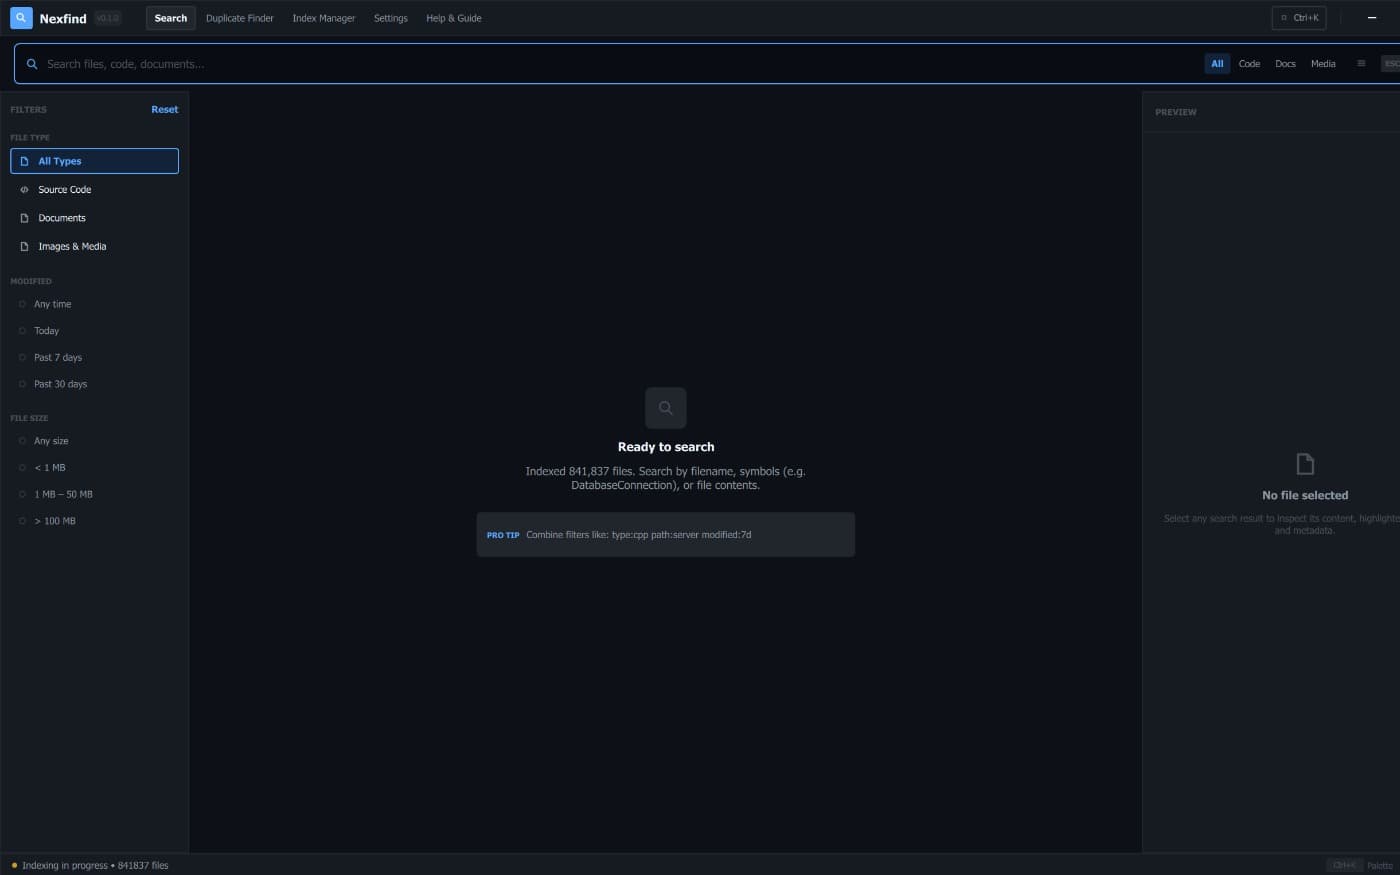Screen dimensions: 1400x875
Task: Click the Documents filter page icon
Action: (24, 218)
